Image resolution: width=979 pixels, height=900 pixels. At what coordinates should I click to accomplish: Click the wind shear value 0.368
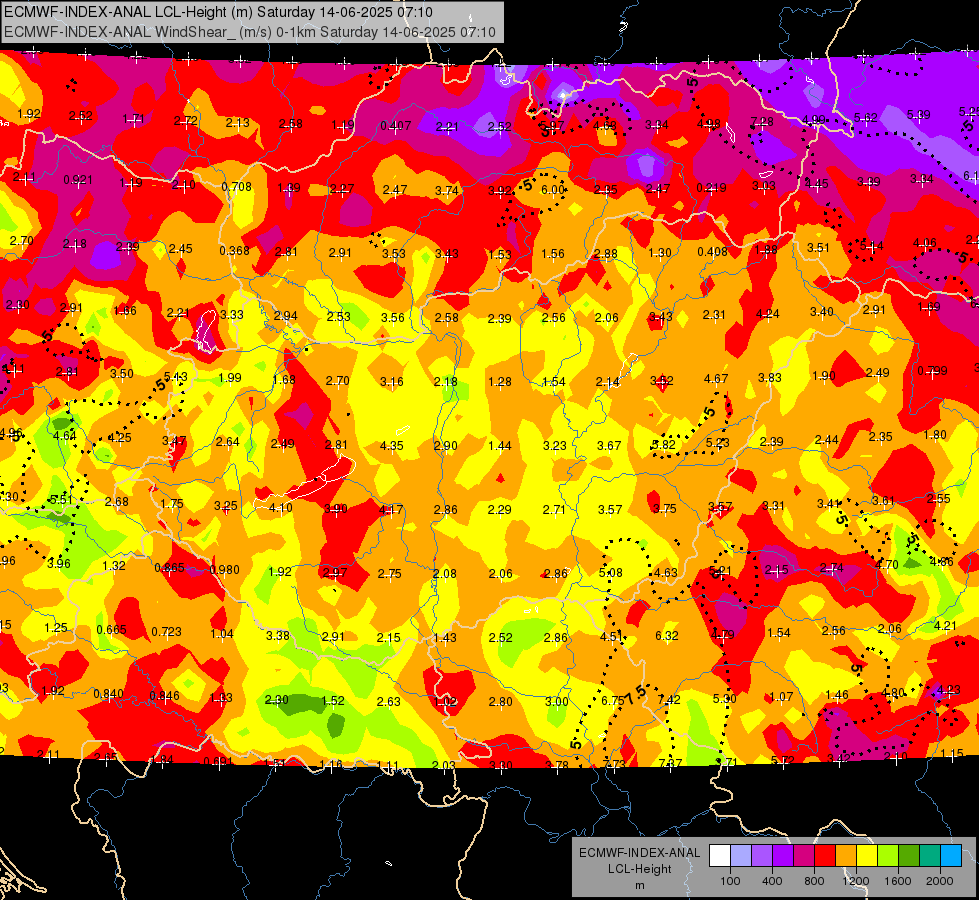tap(234, 250)
